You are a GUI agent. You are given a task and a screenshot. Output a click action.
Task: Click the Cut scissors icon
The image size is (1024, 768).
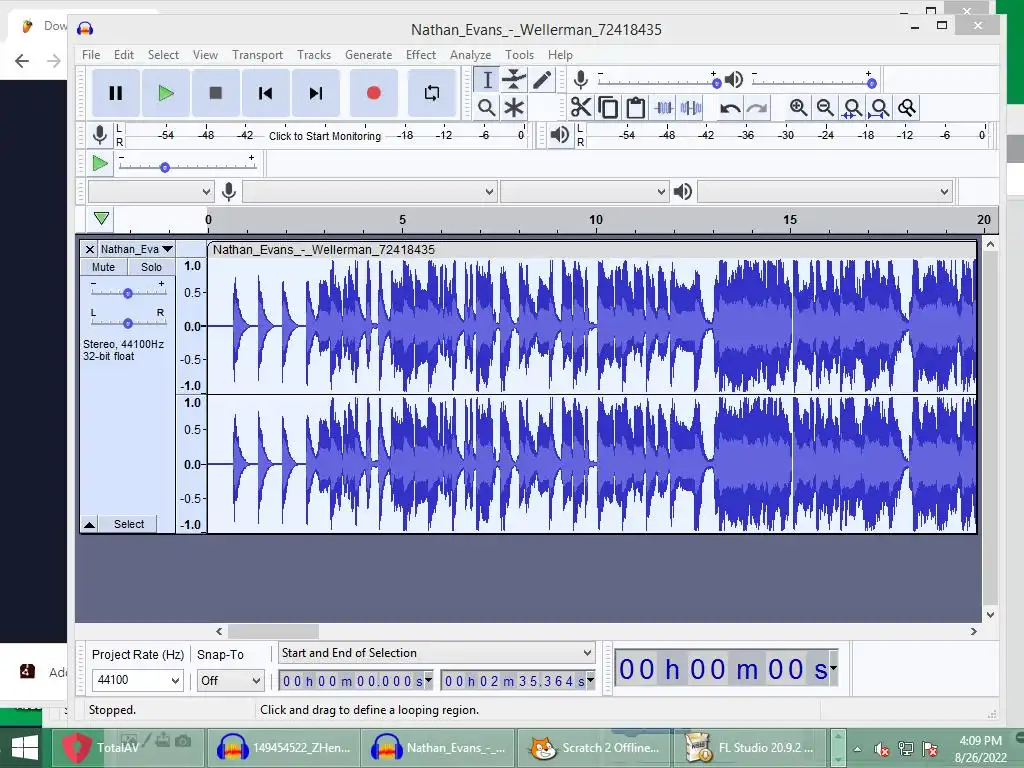click(581, 107)
